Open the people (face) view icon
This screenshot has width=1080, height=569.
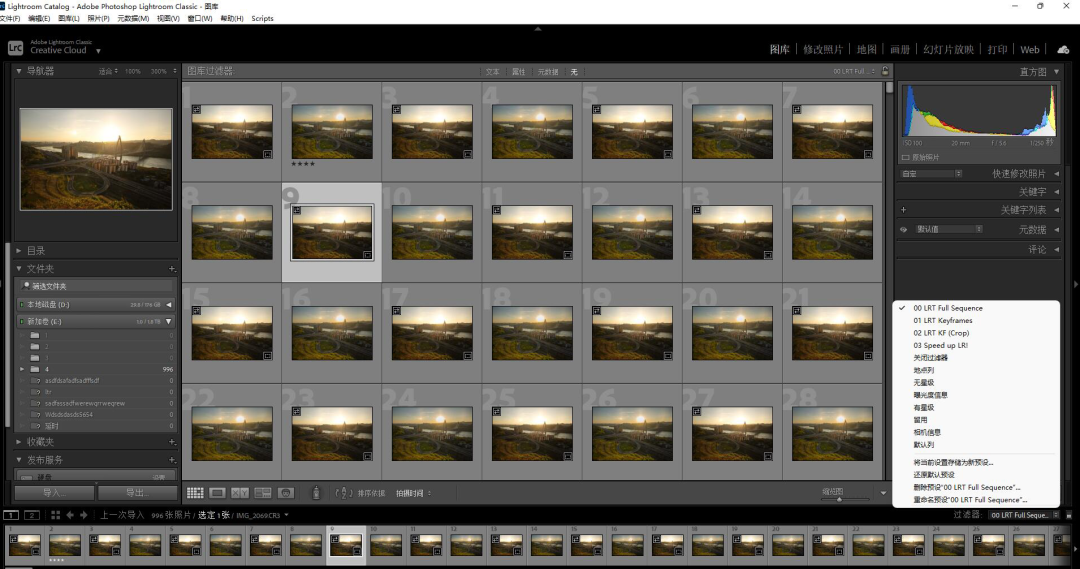point(286,493)
